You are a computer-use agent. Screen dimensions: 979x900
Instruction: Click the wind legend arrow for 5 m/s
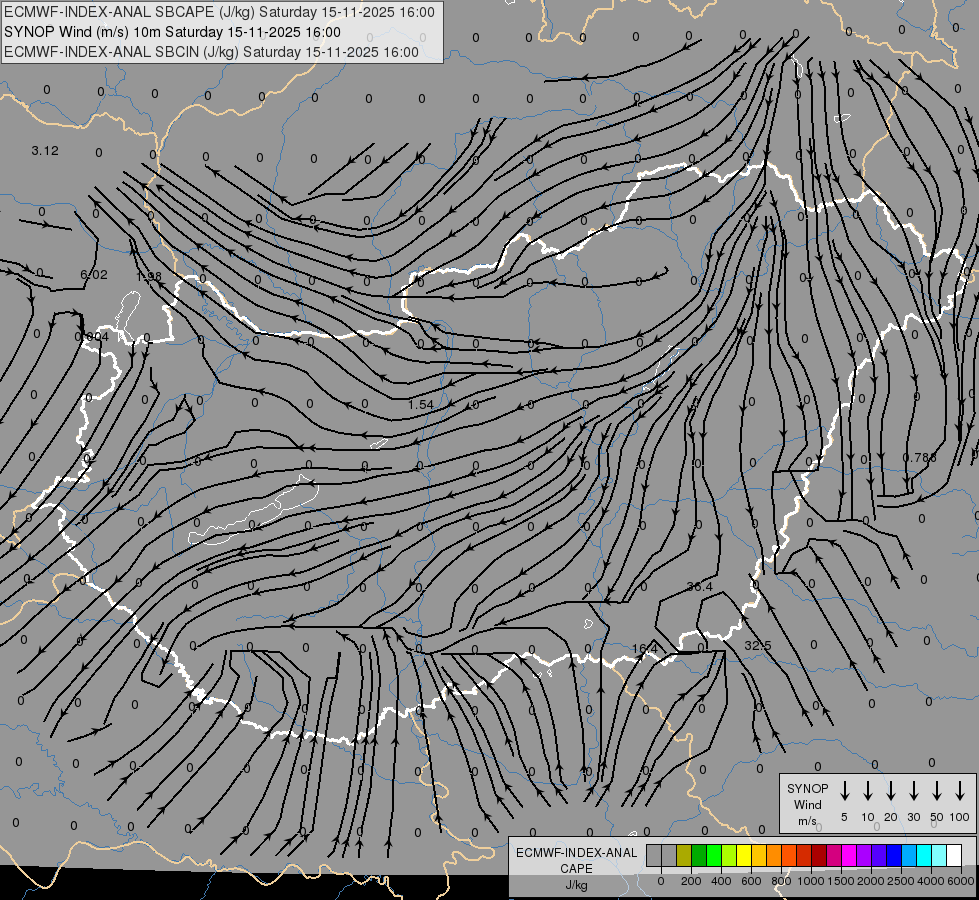pyautogui.click(x=844, y=790)
